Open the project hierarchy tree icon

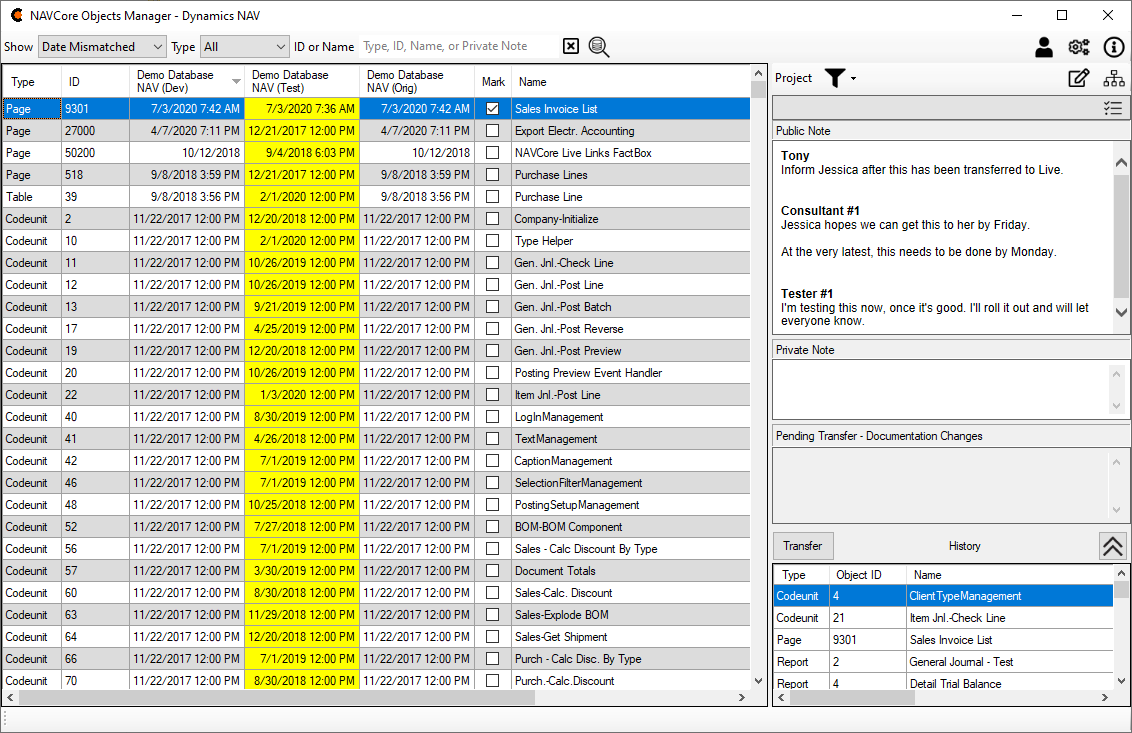(x=1114, y=78)
